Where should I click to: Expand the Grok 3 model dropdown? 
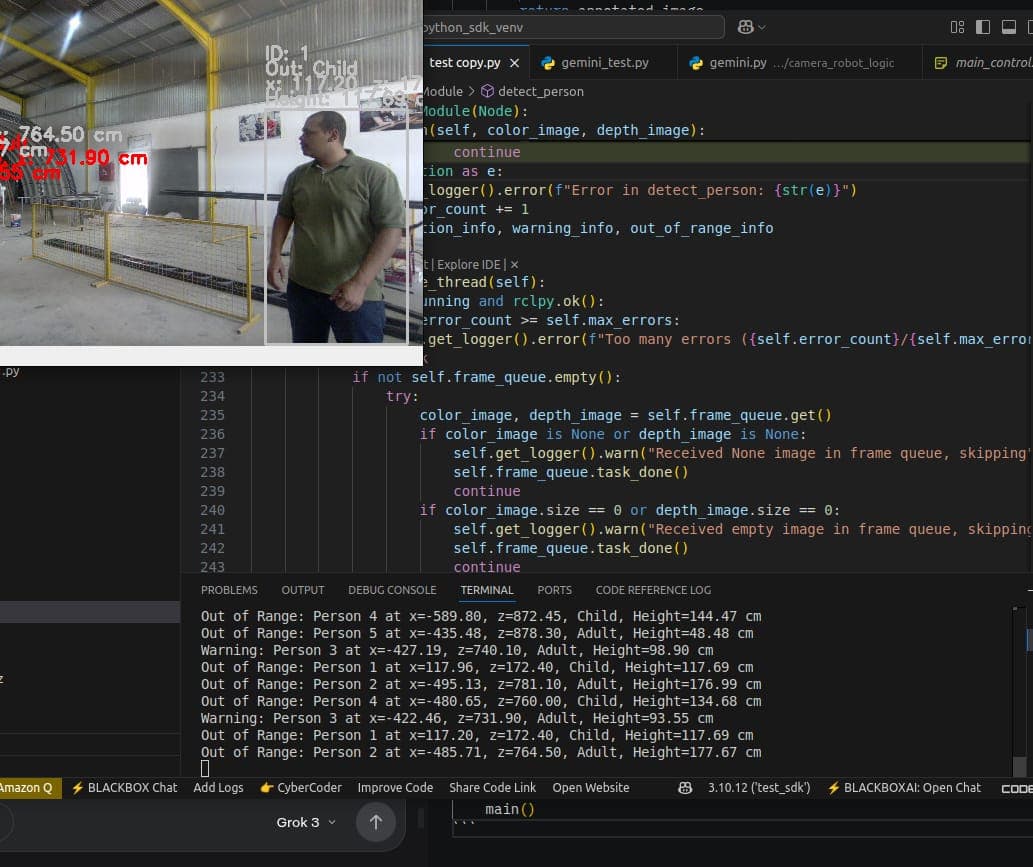pos(306,822)
